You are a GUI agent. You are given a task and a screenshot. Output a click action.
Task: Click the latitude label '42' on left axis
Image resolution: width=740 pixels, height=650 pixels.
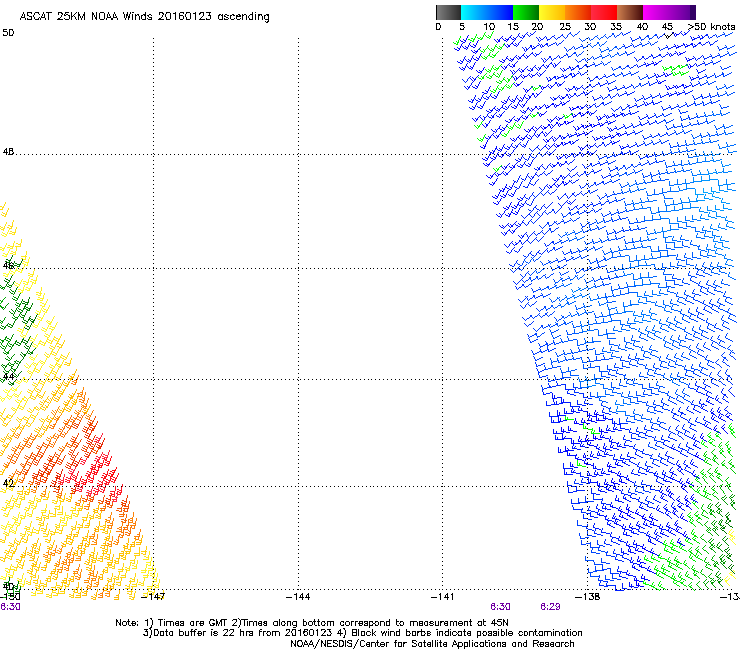point(8,483)
